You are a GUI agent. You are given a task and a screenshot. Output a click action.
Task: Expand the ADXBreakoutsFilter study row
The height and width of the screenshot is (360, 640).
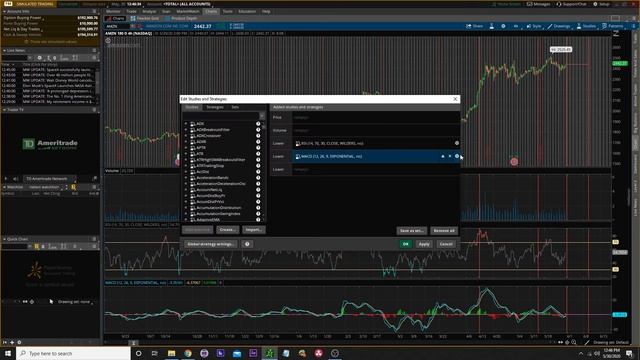click(186, 130)
